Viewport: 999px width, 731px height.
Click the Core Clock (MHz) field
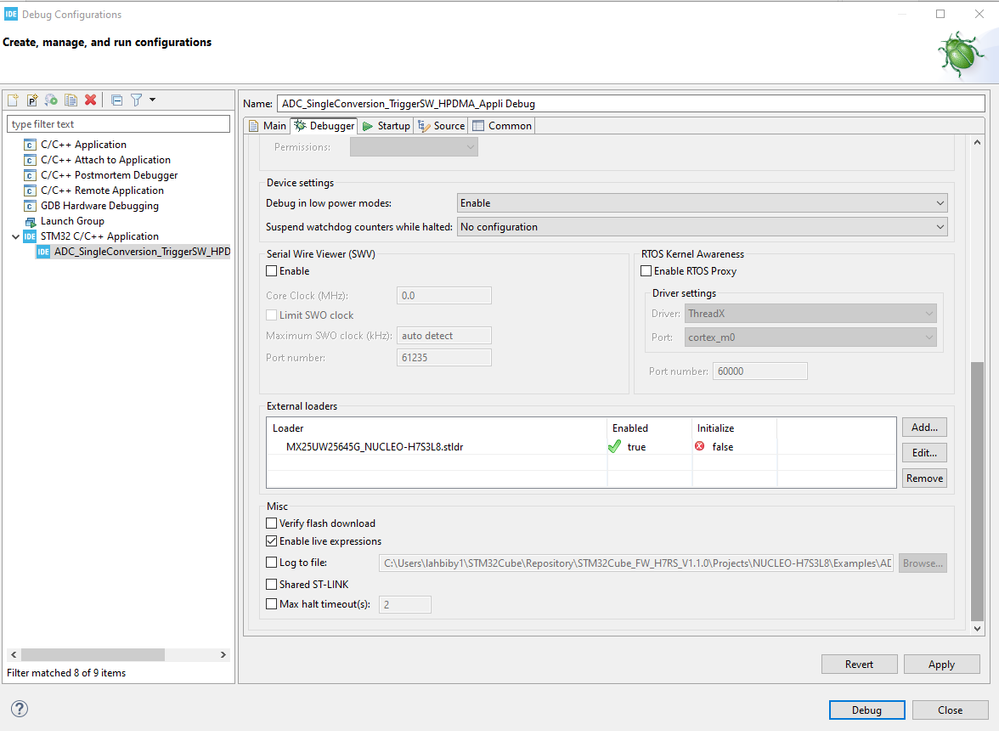coord(444,296)
